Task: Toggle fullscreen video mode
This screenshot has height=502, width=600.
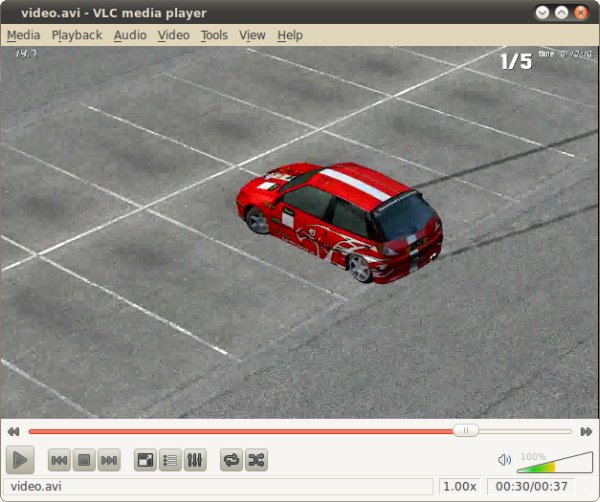Action: tap(145, 460)
